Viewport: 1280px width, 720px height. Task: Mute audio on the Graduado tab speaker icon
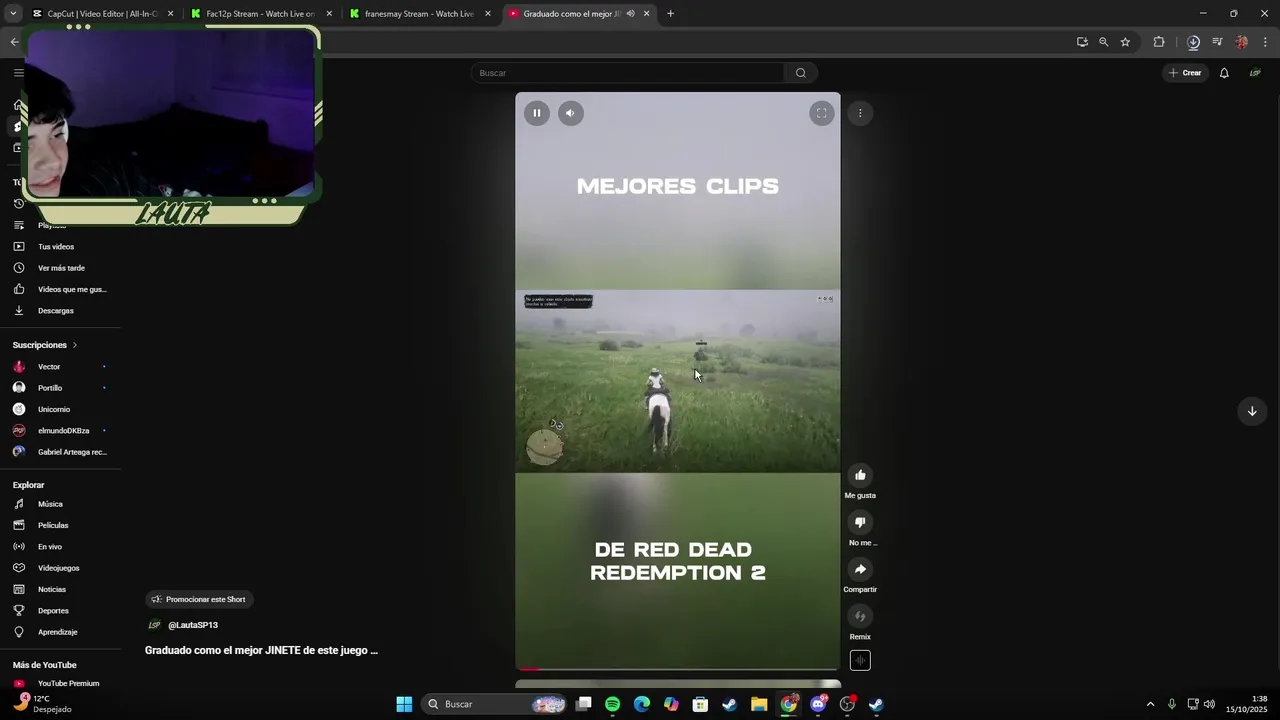630,14
